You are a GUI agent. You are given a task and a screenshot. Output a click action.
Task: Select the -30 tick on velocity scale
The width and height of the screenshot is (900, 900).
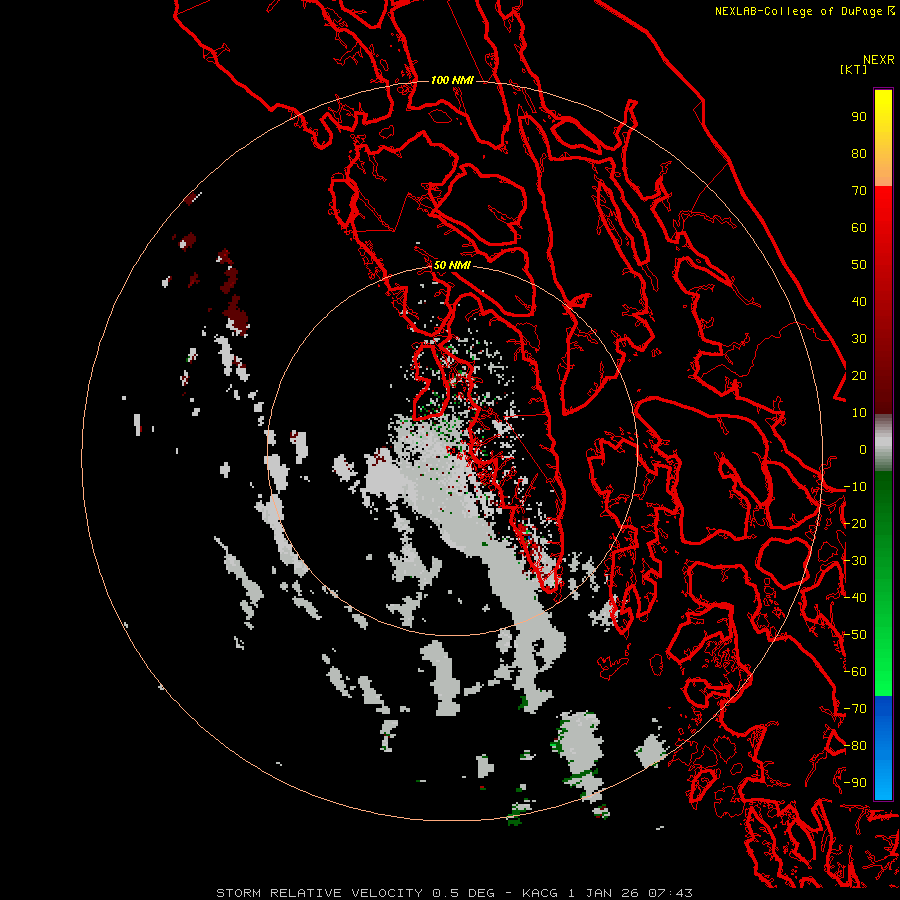(x=855, y=561)
